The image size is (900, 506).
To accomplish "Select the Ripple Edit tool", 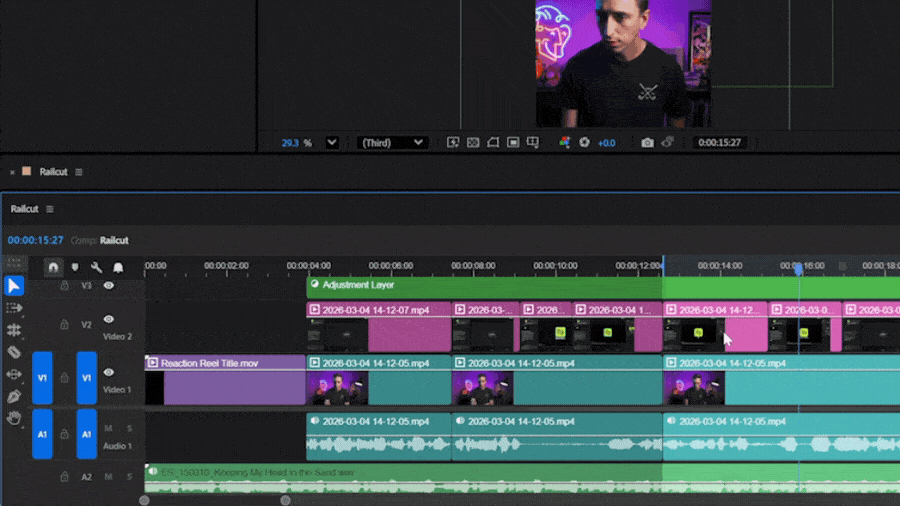I will pyautogui.click(x=14, y=330).
